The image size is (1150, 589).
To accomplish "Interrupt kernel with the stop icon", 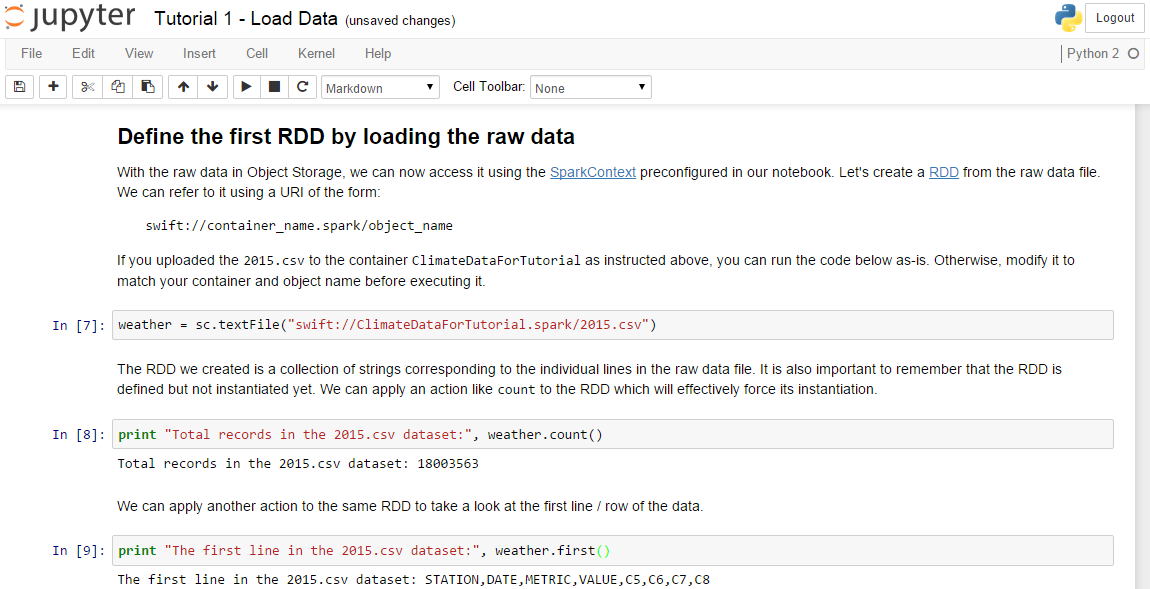I will pyautogui.click(x=274, y=87).
